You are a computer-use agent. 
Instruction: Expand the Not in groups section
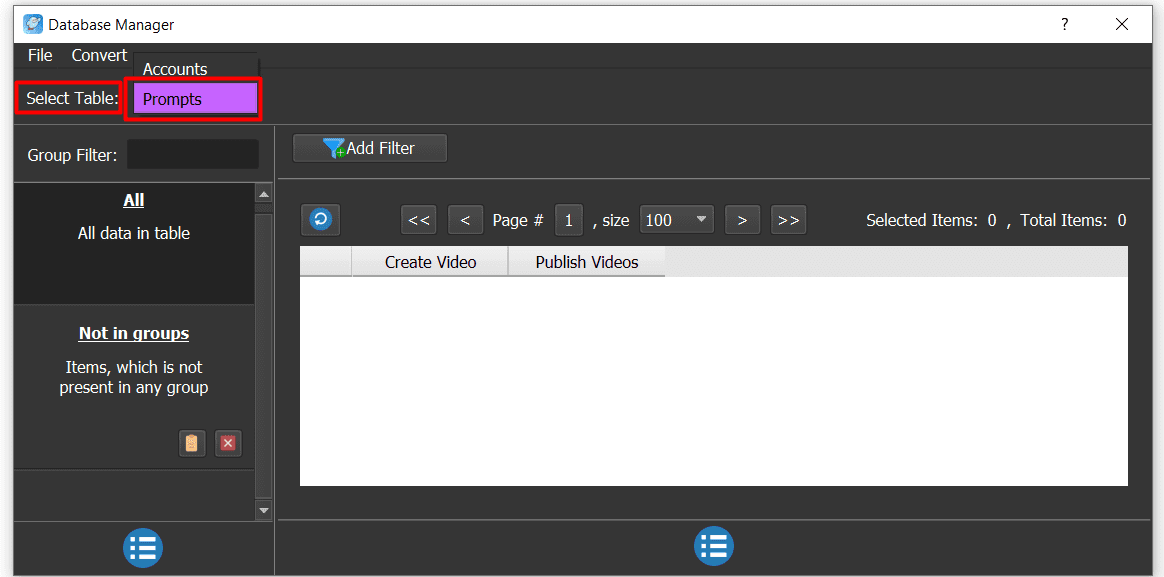(133, 333)
